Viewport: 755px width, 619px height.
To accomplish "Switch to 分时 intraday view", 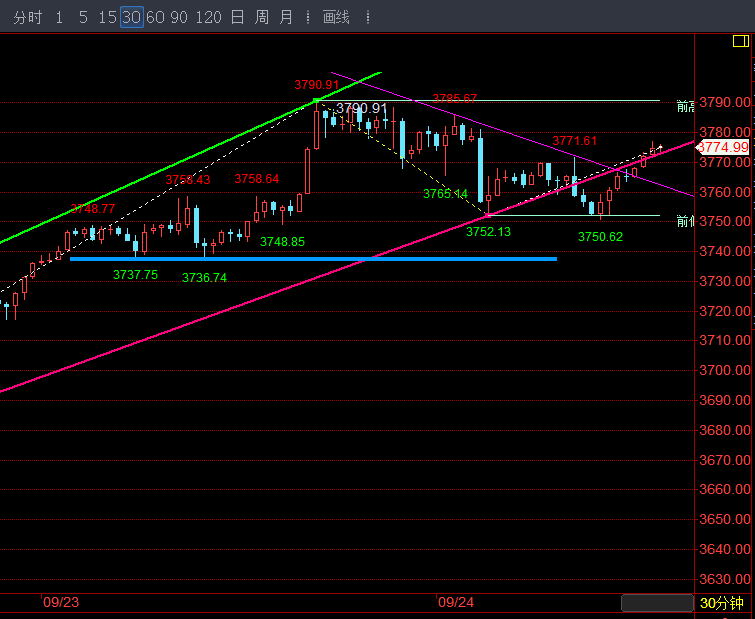I will click(28, 17).
